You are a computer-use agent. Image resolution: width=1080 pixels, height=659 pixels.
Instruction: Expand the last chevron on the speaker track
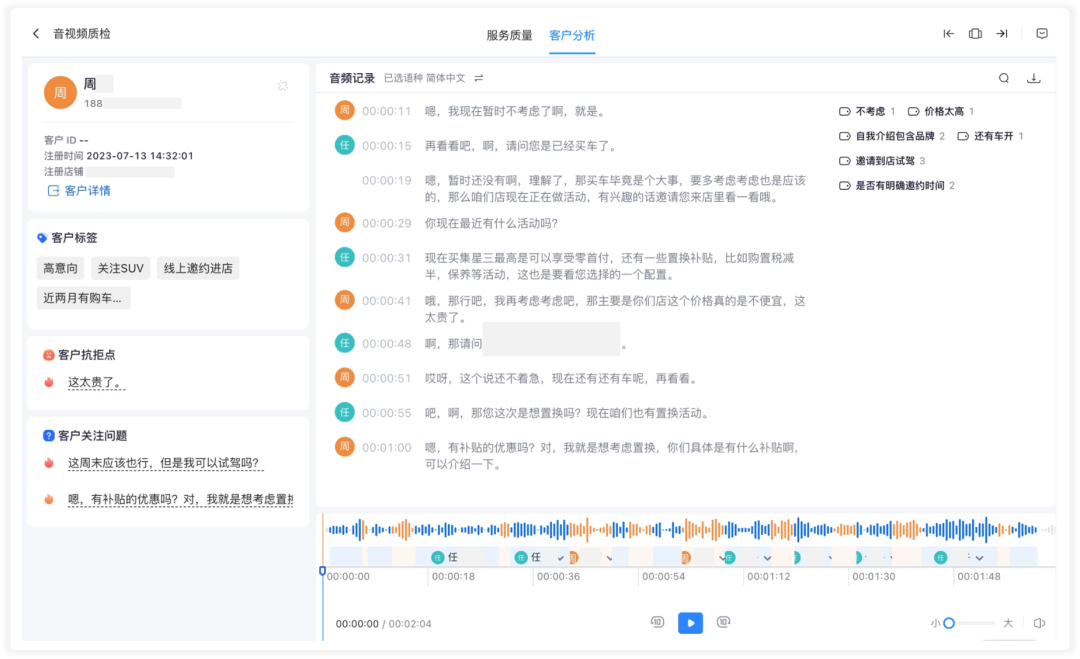tap(979, 558)
